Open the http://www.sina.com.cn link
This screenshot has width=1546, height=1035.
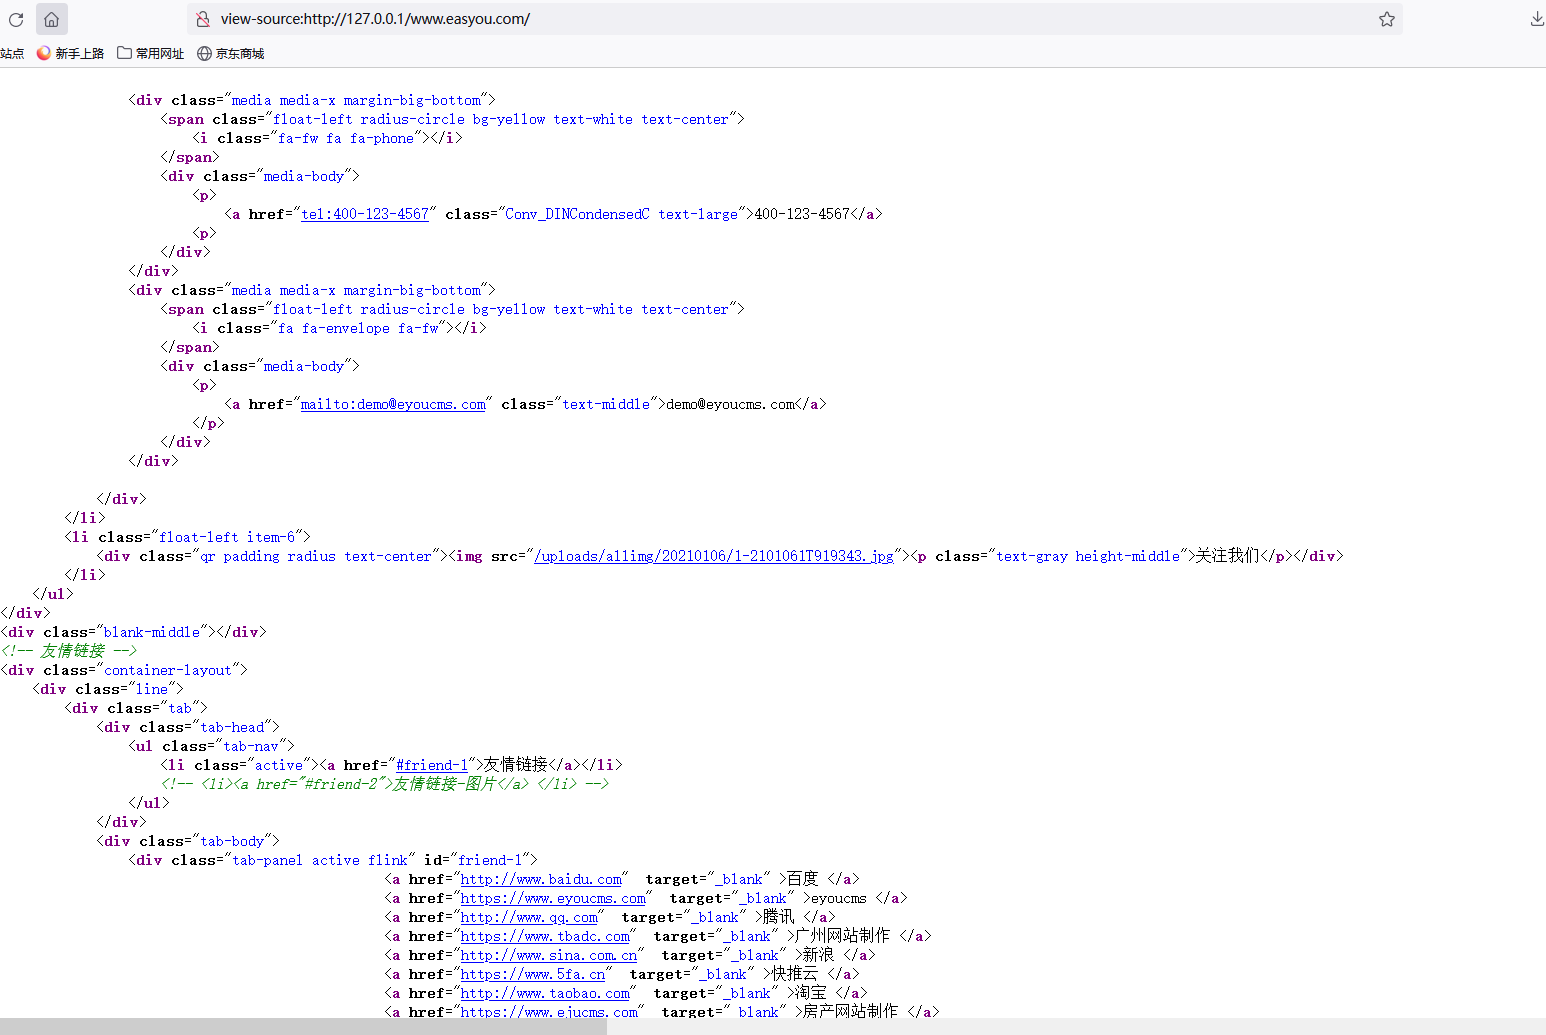coord(549,955)
